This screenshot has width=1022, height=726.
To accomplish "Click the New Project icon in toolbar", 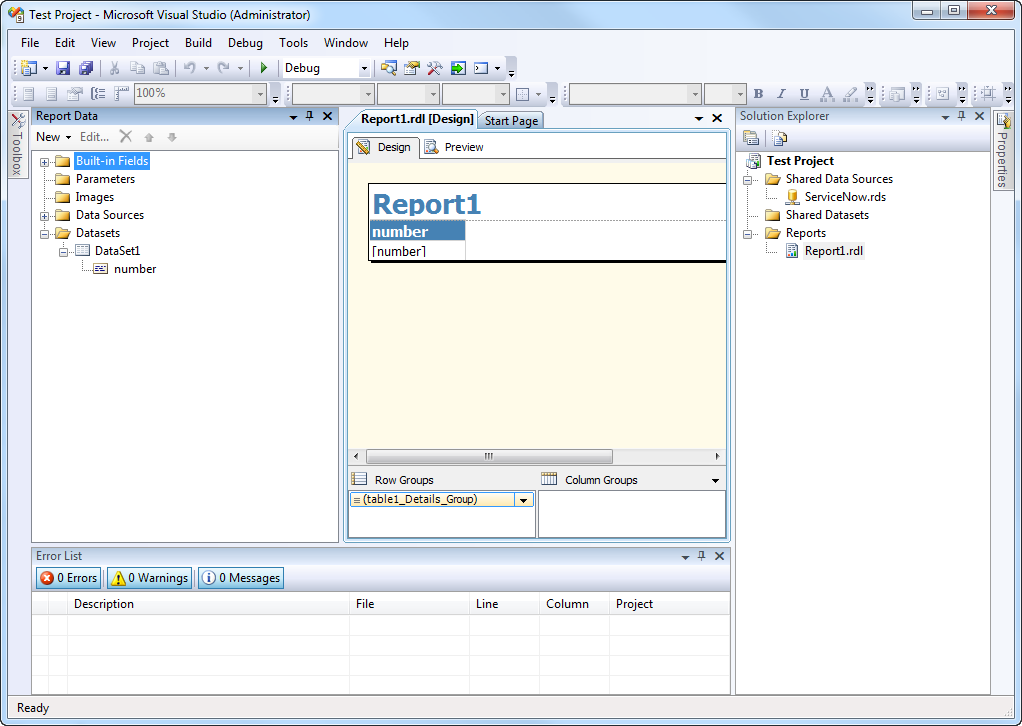I will tap(29, 68).
